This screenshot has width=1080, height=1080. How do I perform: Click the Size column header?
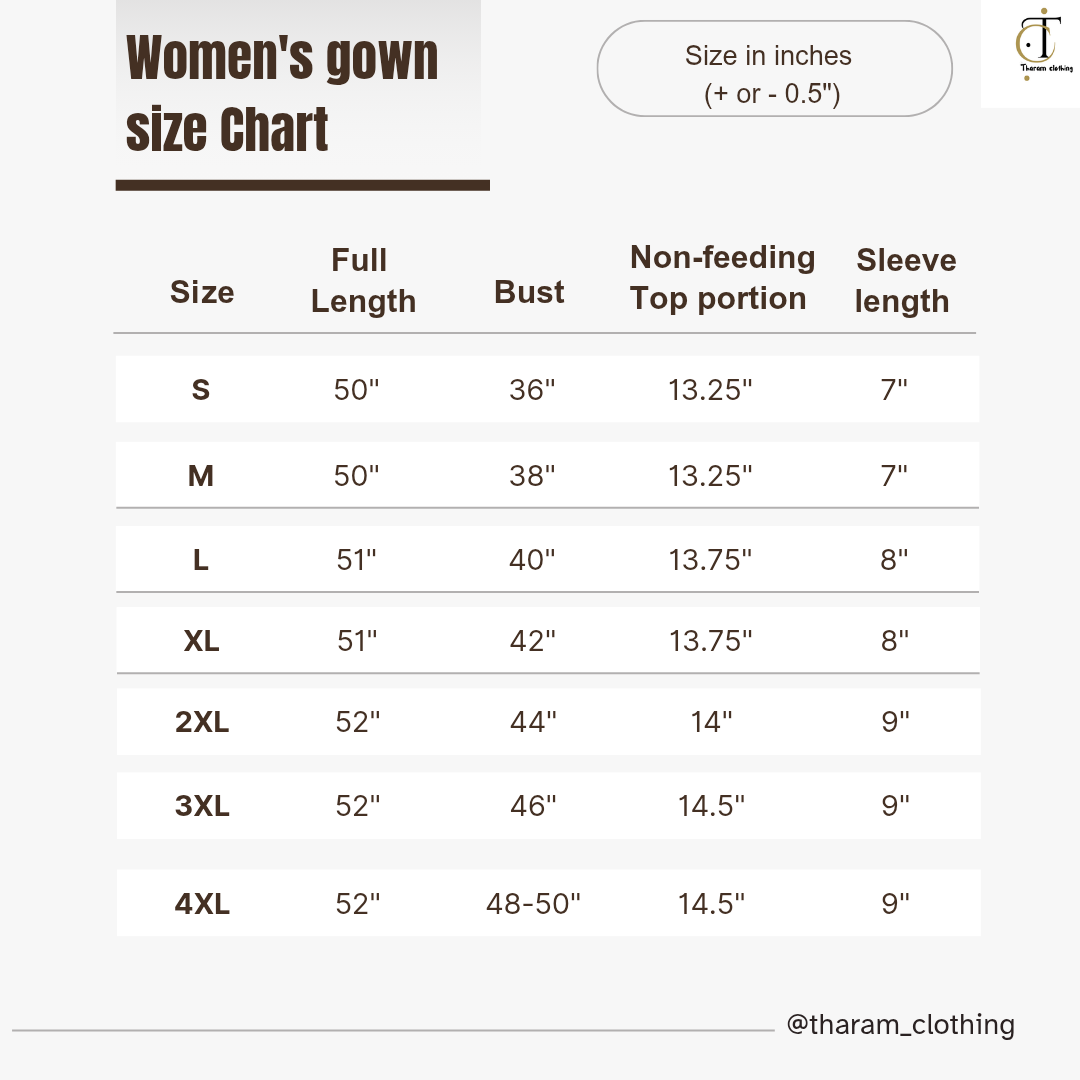[x=202, y=292]
